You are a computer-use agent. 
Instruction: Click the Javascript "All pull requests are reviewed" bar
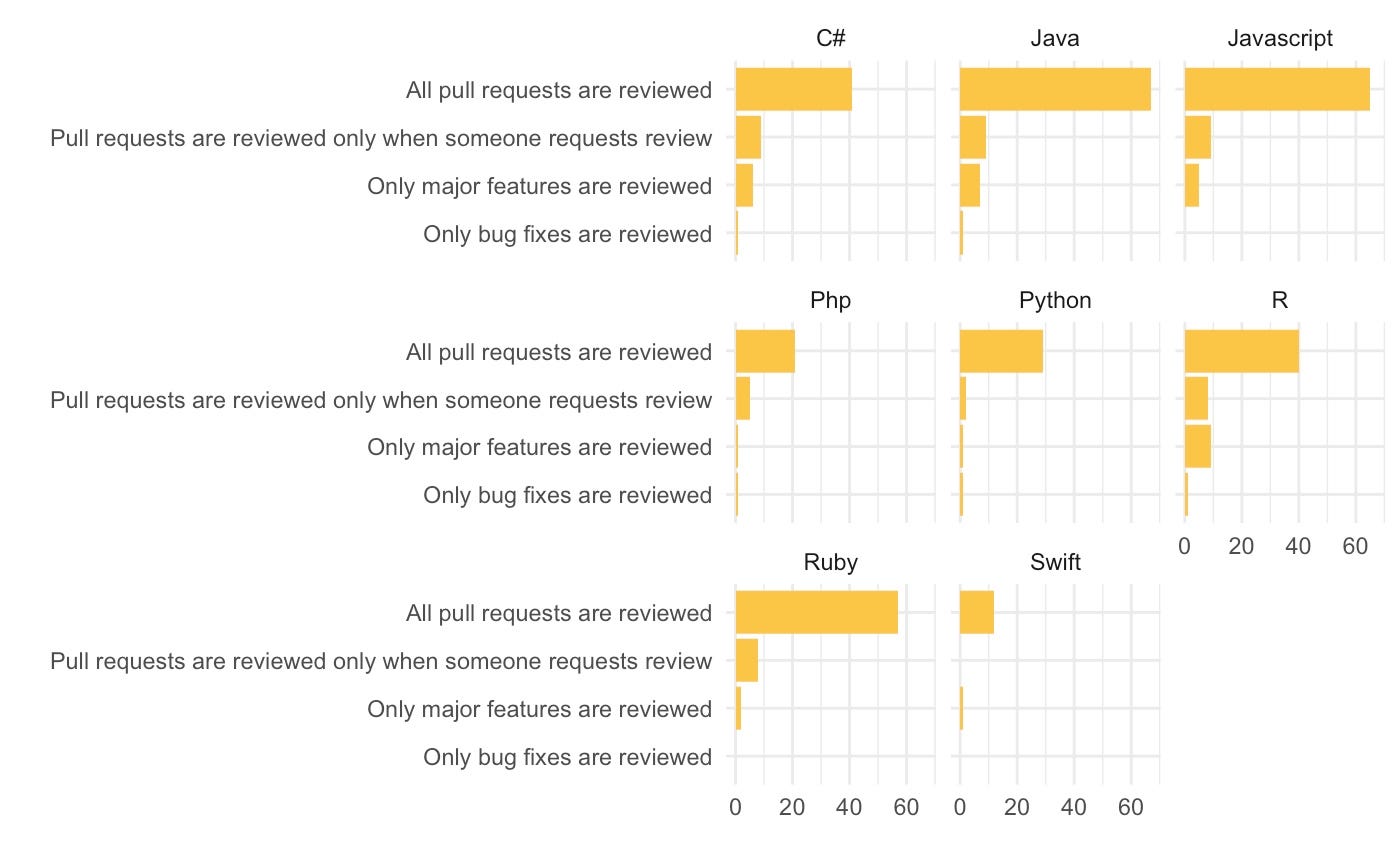click(x=1277, y=89)
